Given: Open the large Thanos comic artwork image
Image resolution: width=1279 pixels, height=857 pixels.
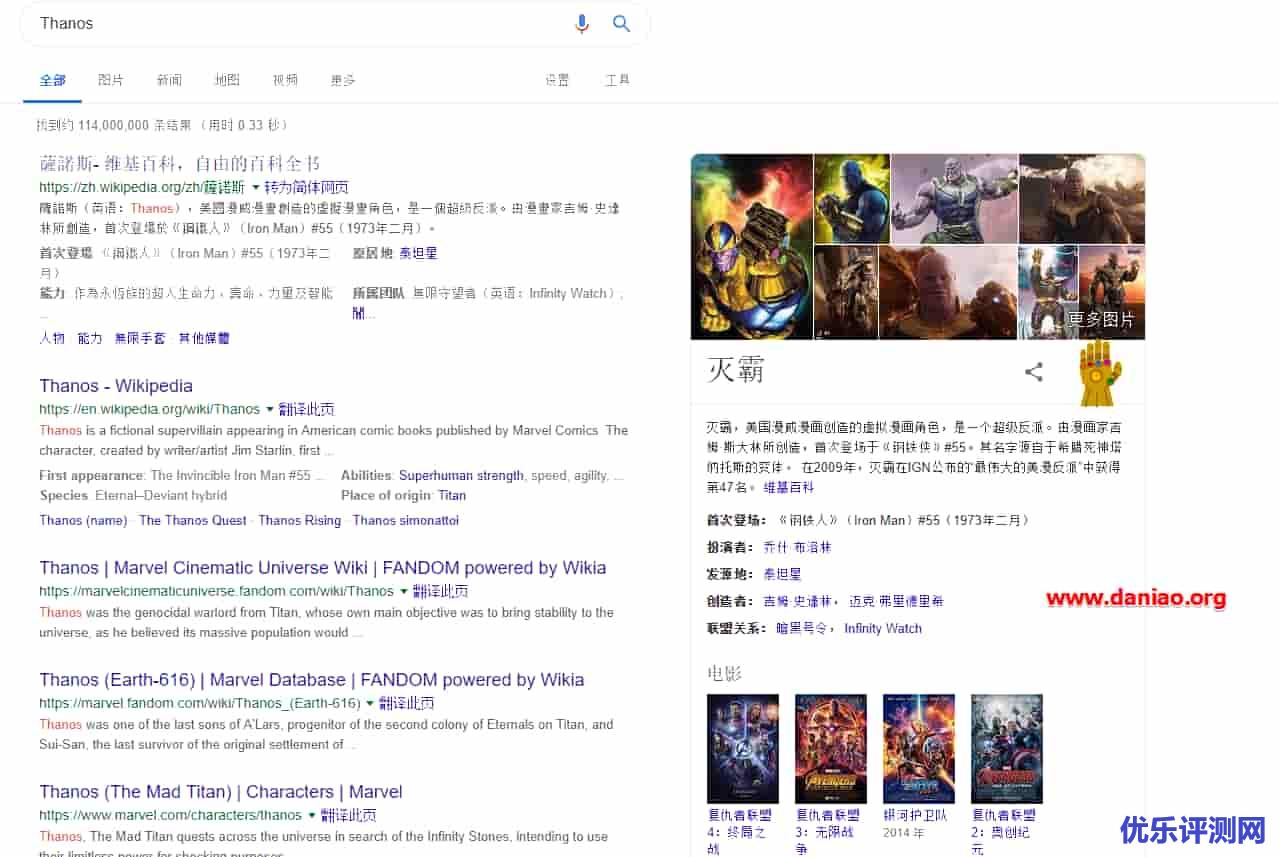Looking at the screenshot, I should coord(752,247).
